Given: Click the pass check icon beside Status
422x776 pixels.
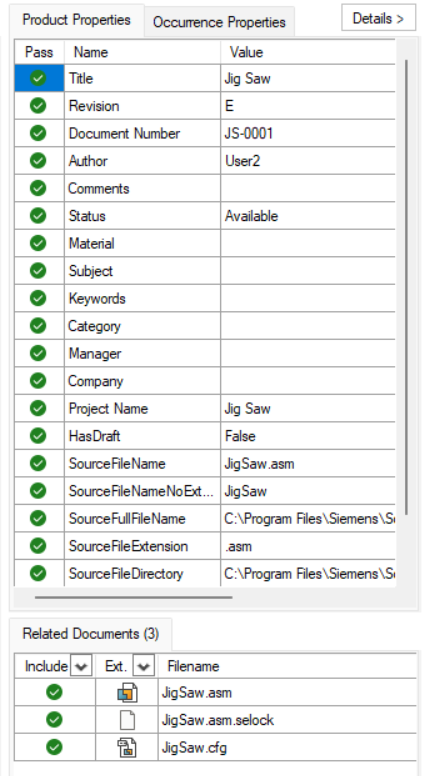Looking at the screenshot, I should 38,216.
